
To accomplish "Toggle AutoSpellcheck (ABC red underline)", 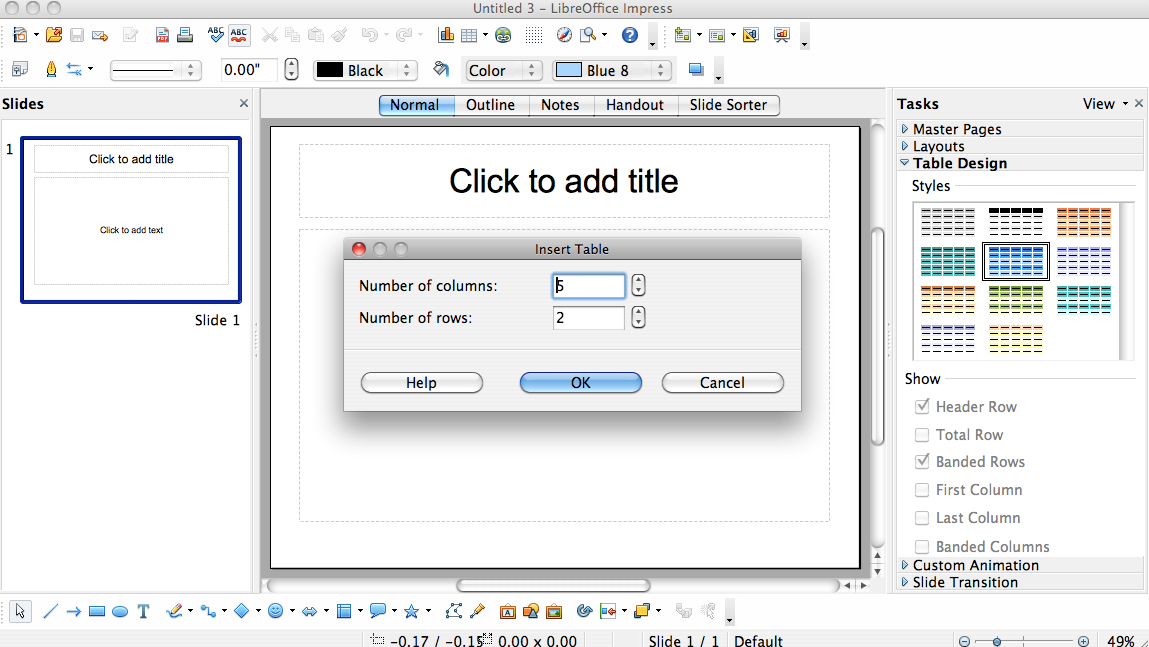I will (x=239, y=34).
